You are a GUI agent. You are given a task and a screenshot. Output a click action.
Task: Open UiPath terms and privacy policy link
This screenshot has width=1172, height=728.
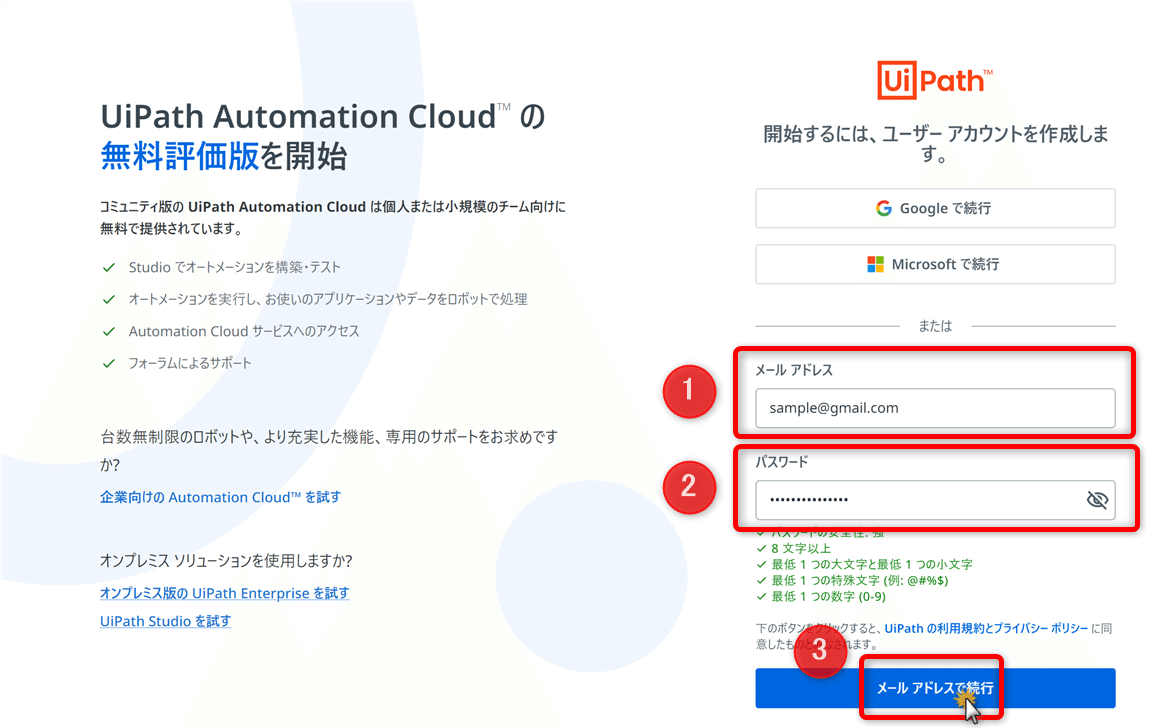click(986, 629)
